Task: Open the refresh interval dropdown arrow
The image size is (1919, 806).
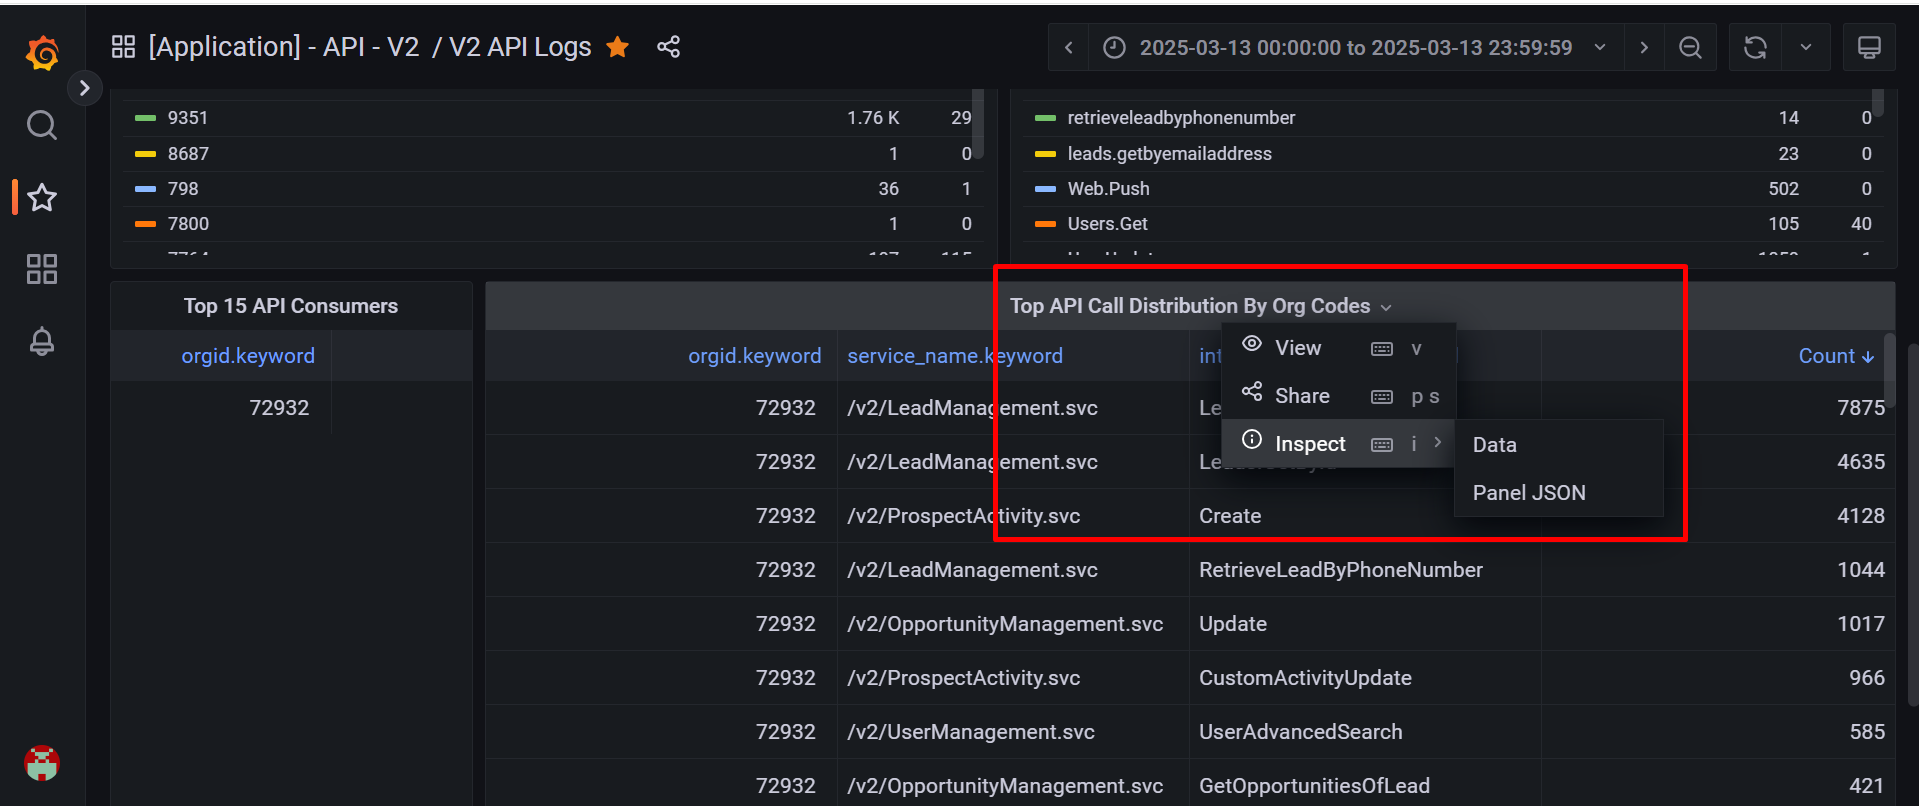Action: tap(1806, 48)
